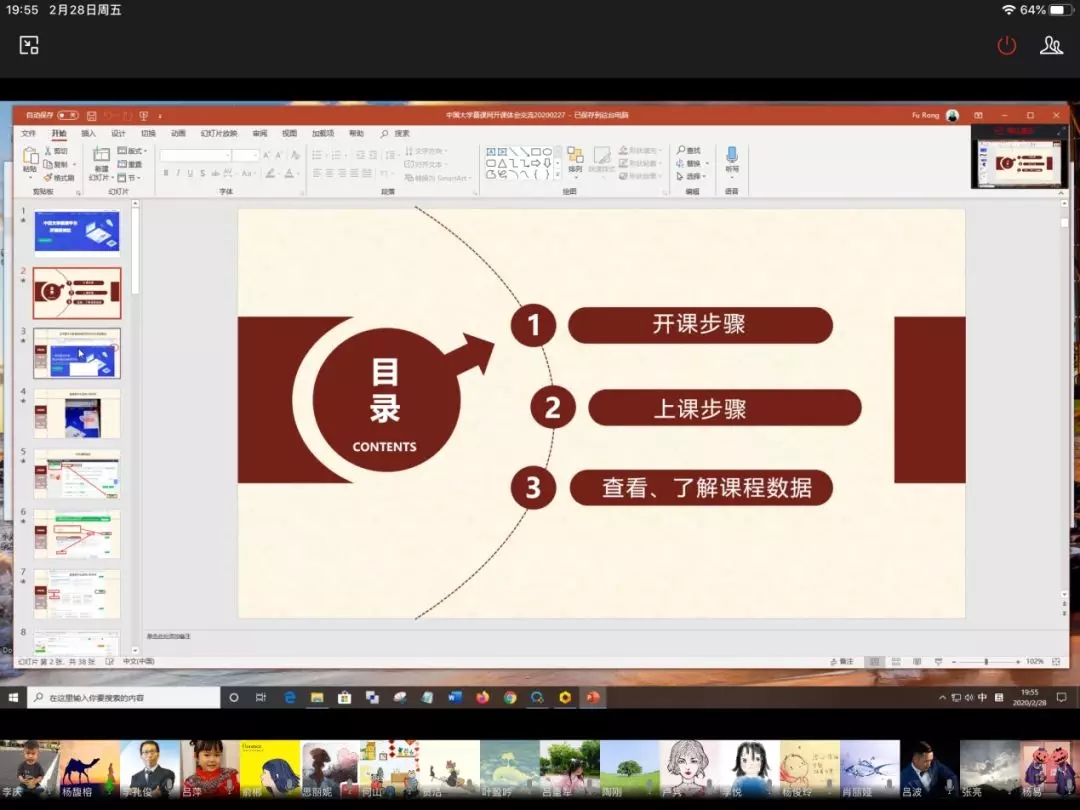The image size is (1080, 810).
Task: Switch to the Slide Show (幻灯片放映) tab
Action: (219, 133)
